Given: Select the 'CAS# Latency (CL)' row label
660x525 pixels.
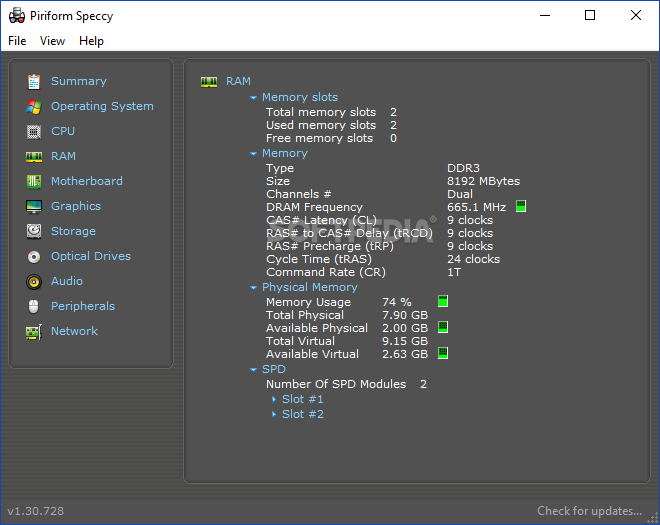Looking at the screenshot, I should pyautogui.click(x=321, y=221).
